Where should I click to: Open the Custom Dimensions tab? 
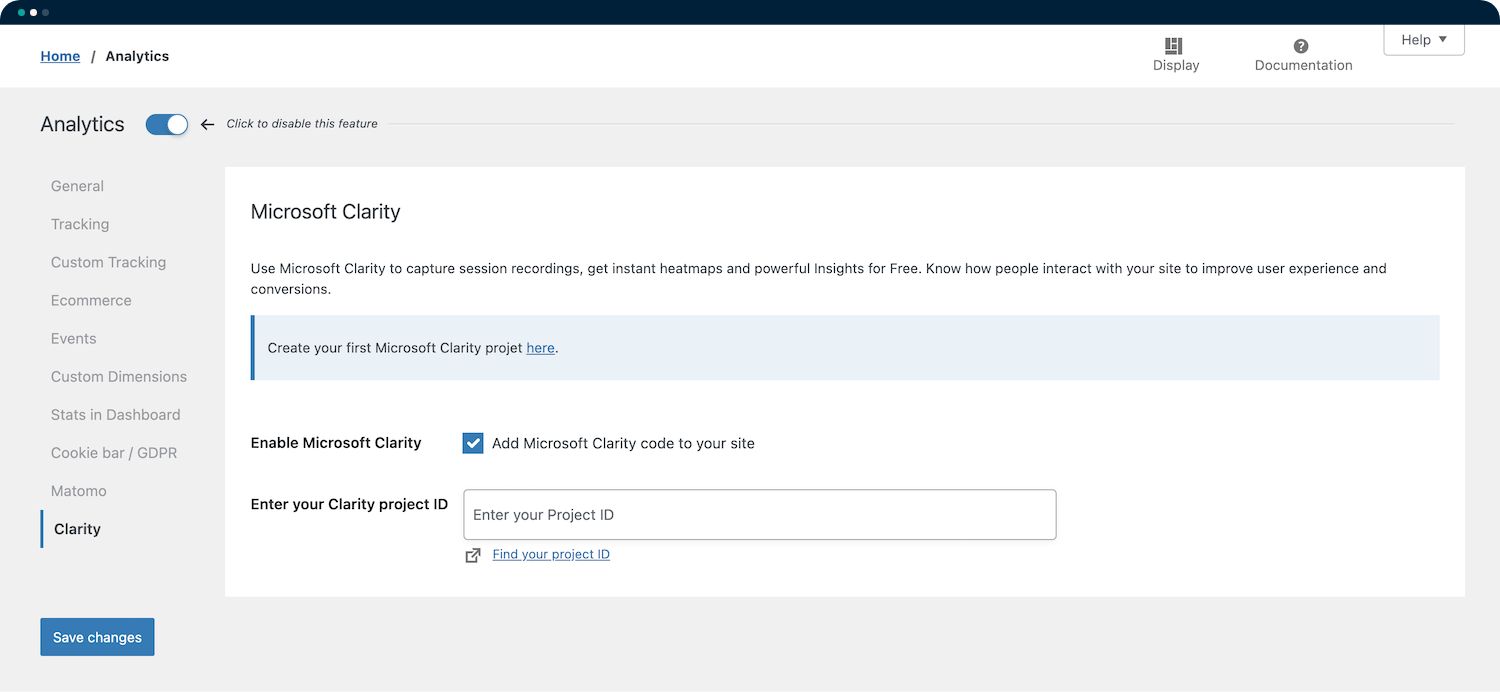click(x=119, y=376)
